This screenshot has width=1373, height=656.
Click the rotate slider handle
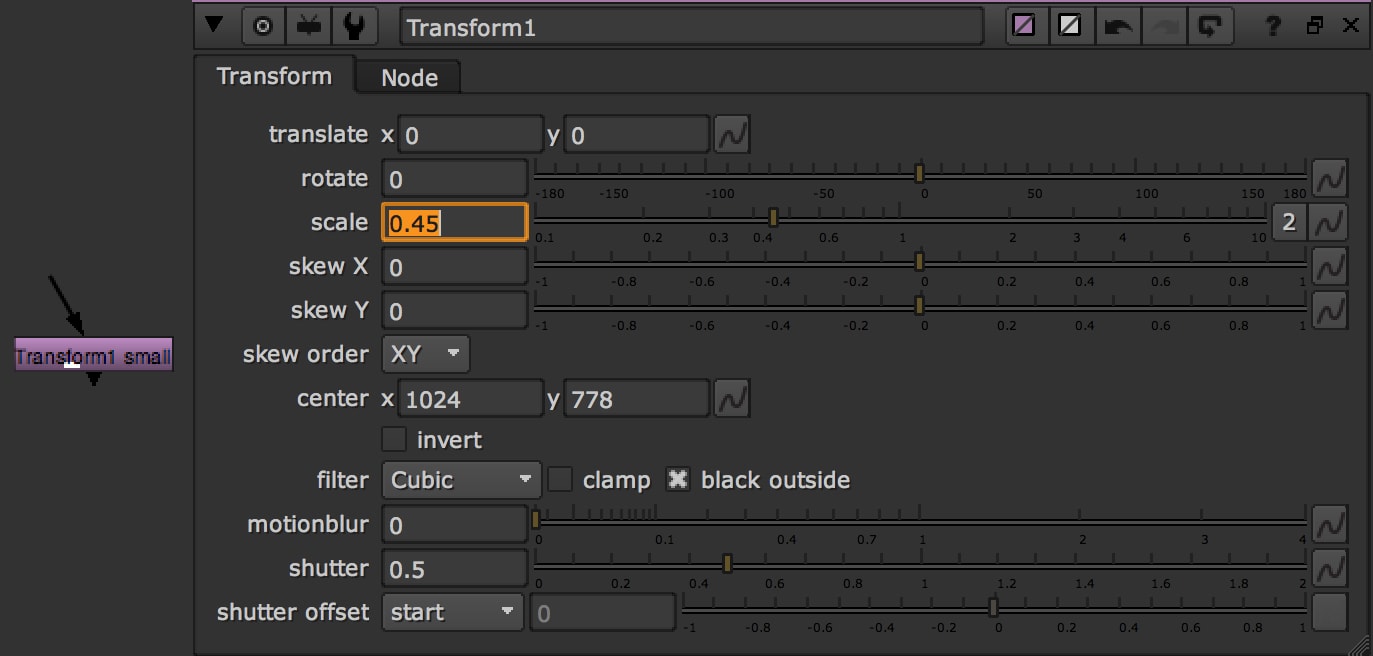tap(919, 174)
